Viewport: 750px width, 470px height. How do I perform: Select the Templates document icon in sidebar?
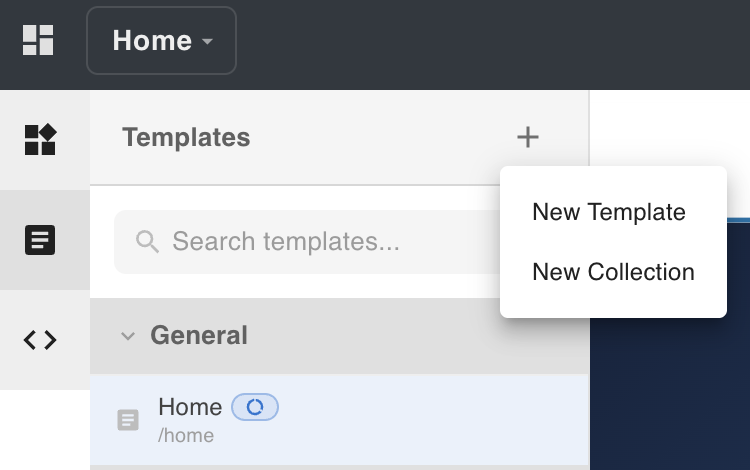click(x=40, y=240)
